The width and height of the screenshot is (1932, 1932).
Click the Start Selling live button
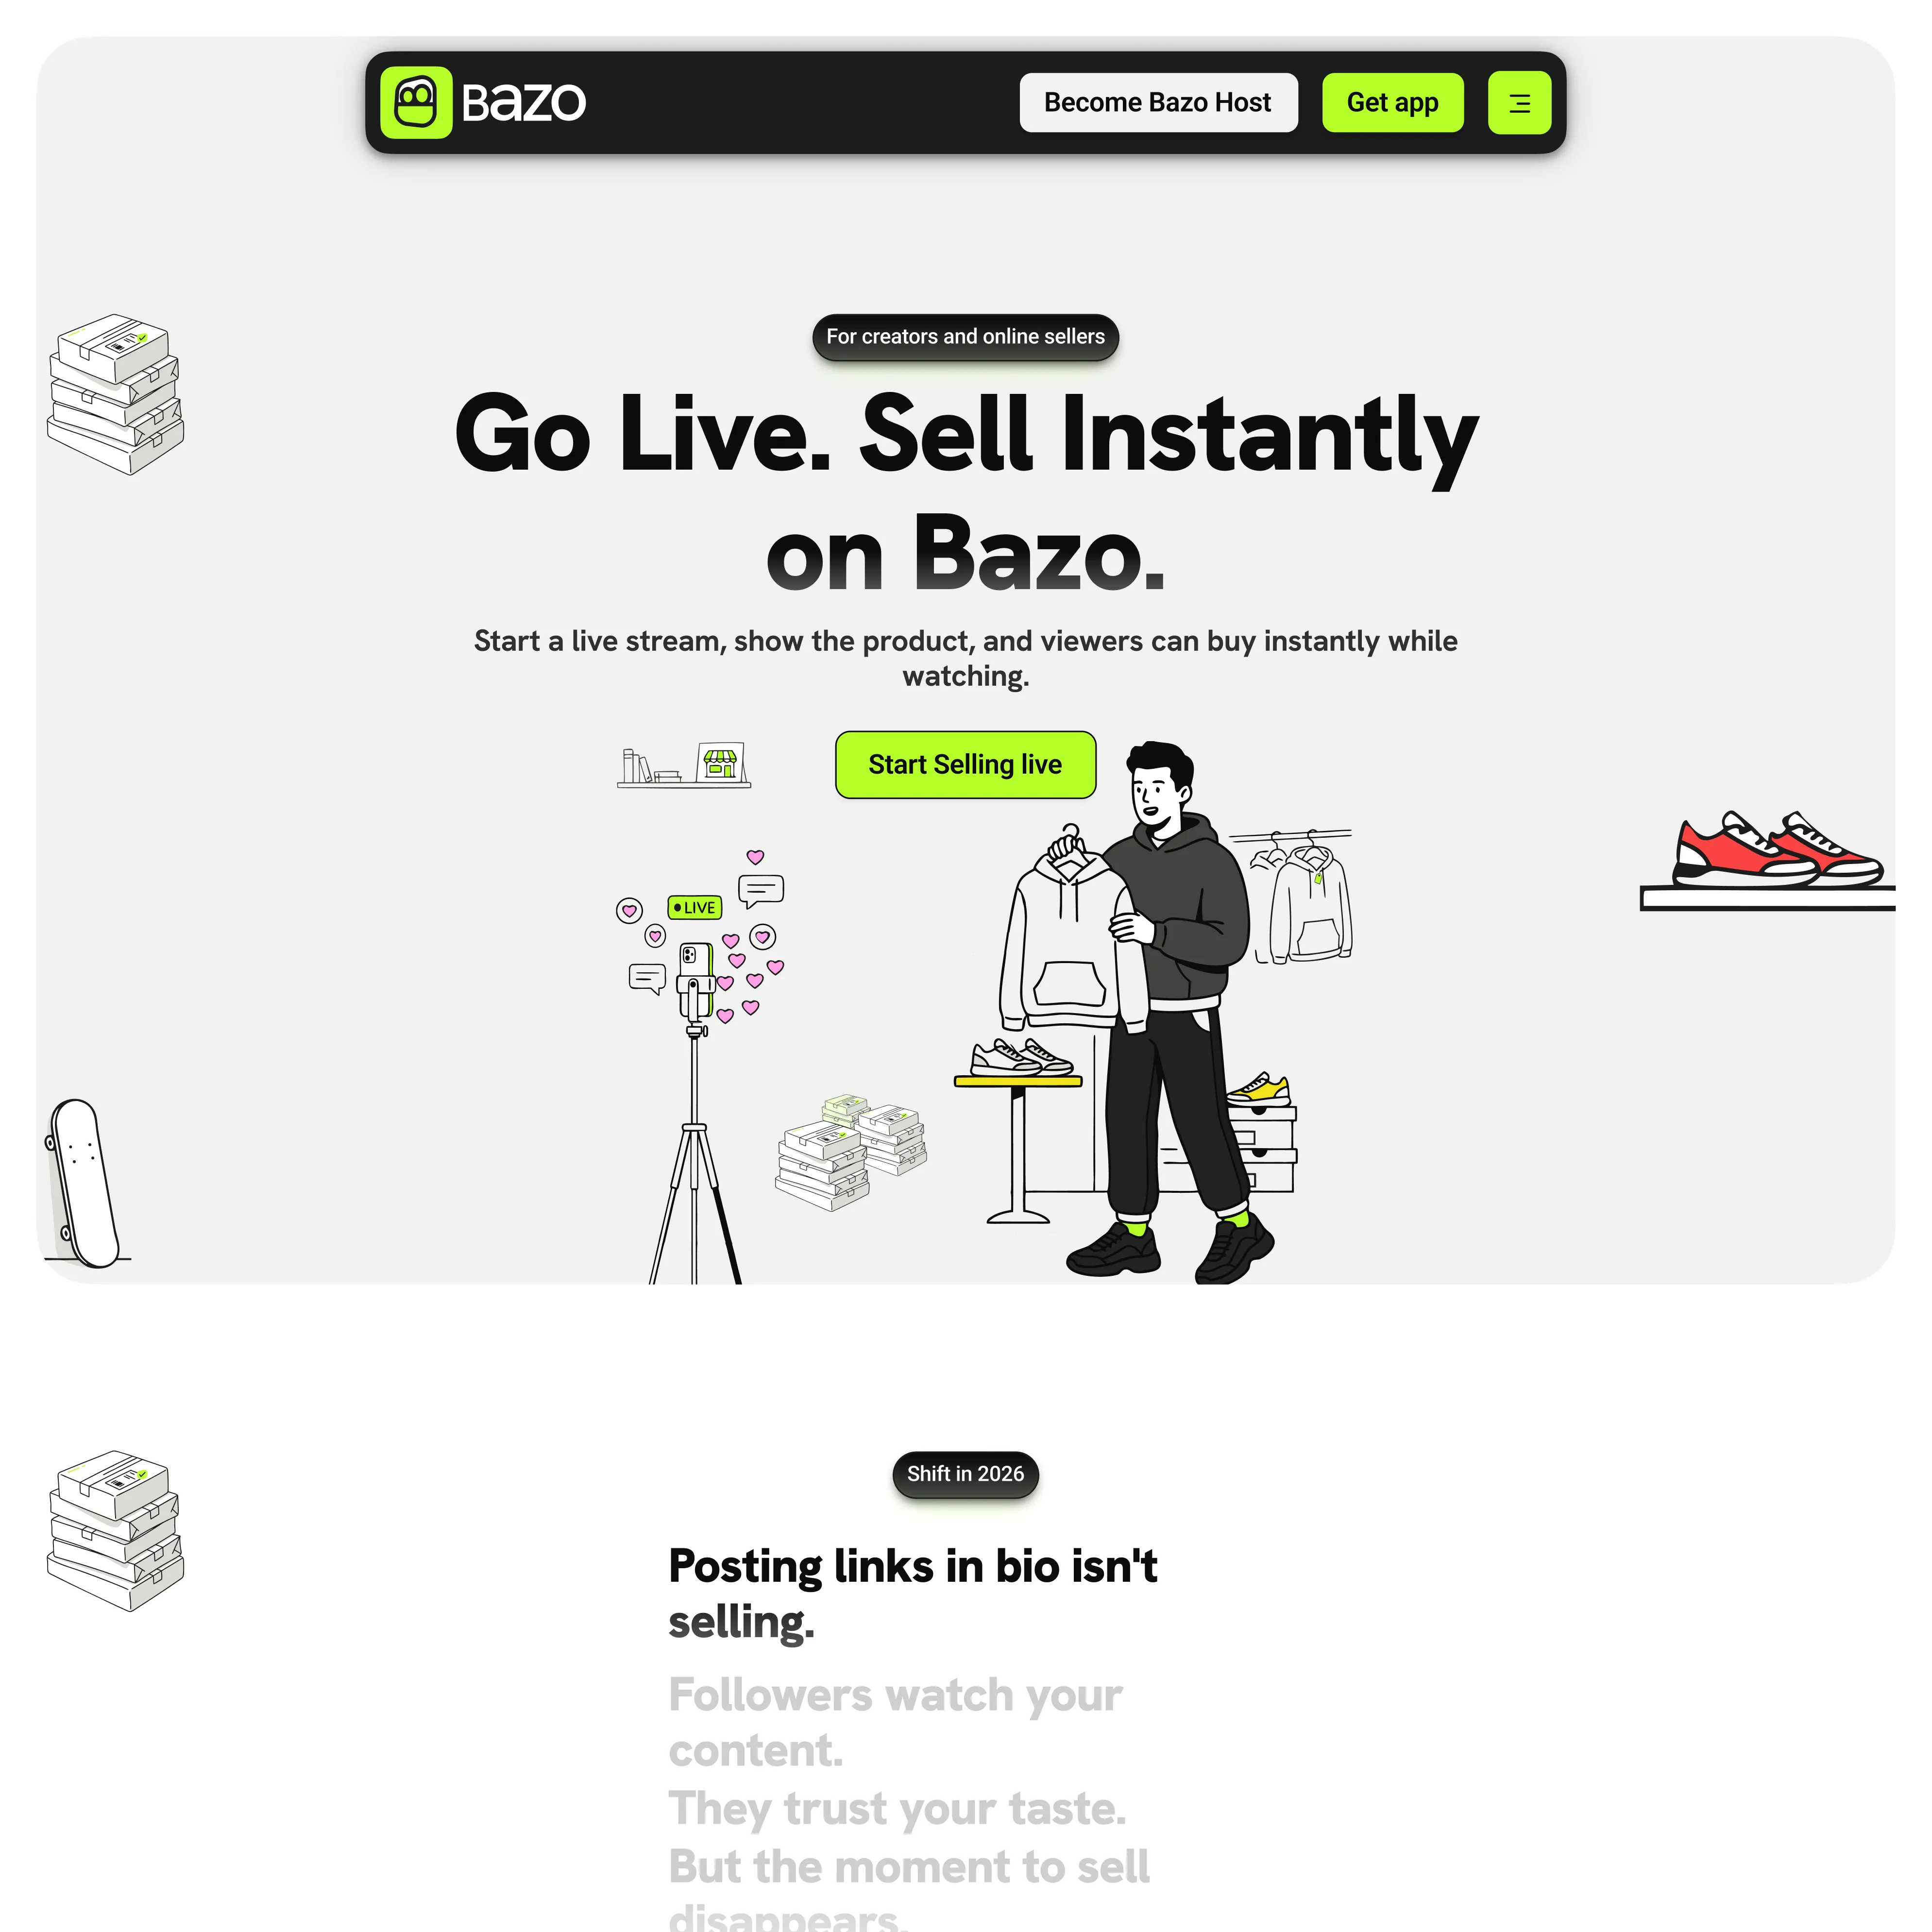coord(965,764)
